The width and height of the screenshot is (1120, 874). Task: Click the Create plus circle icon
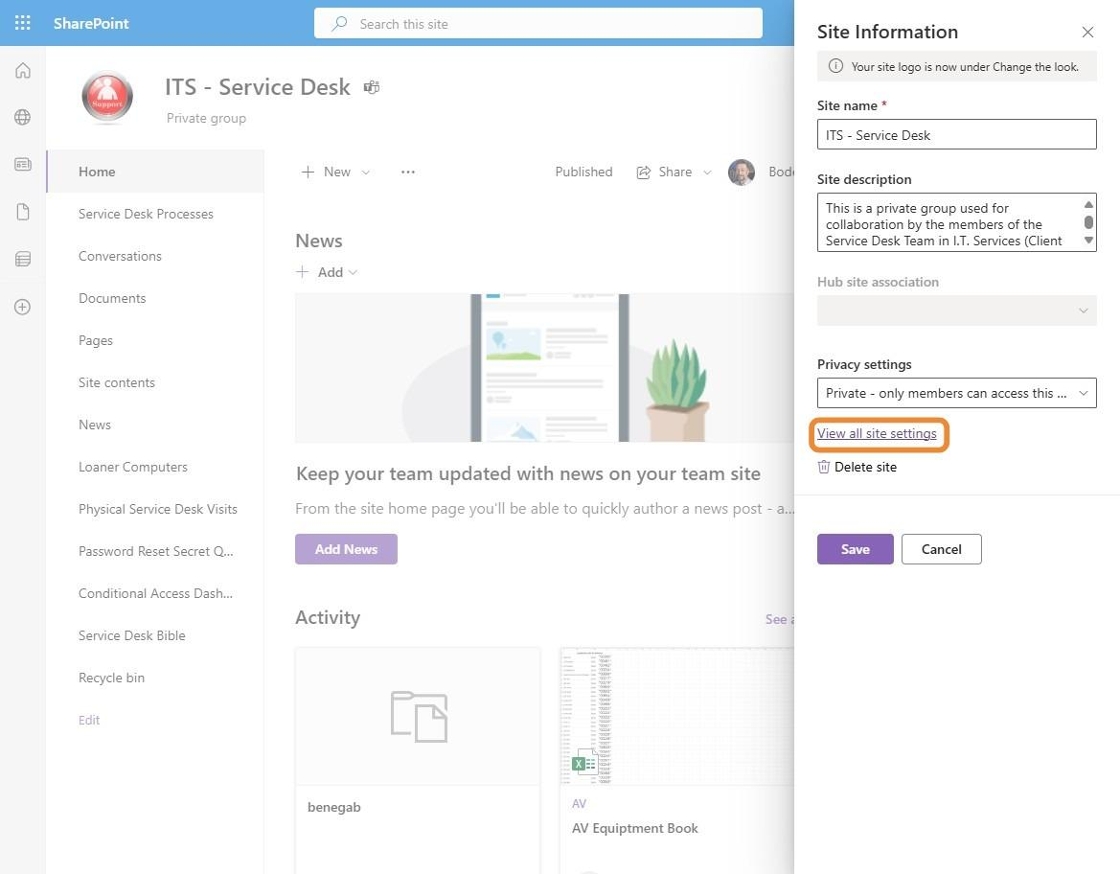coord(23,307)
